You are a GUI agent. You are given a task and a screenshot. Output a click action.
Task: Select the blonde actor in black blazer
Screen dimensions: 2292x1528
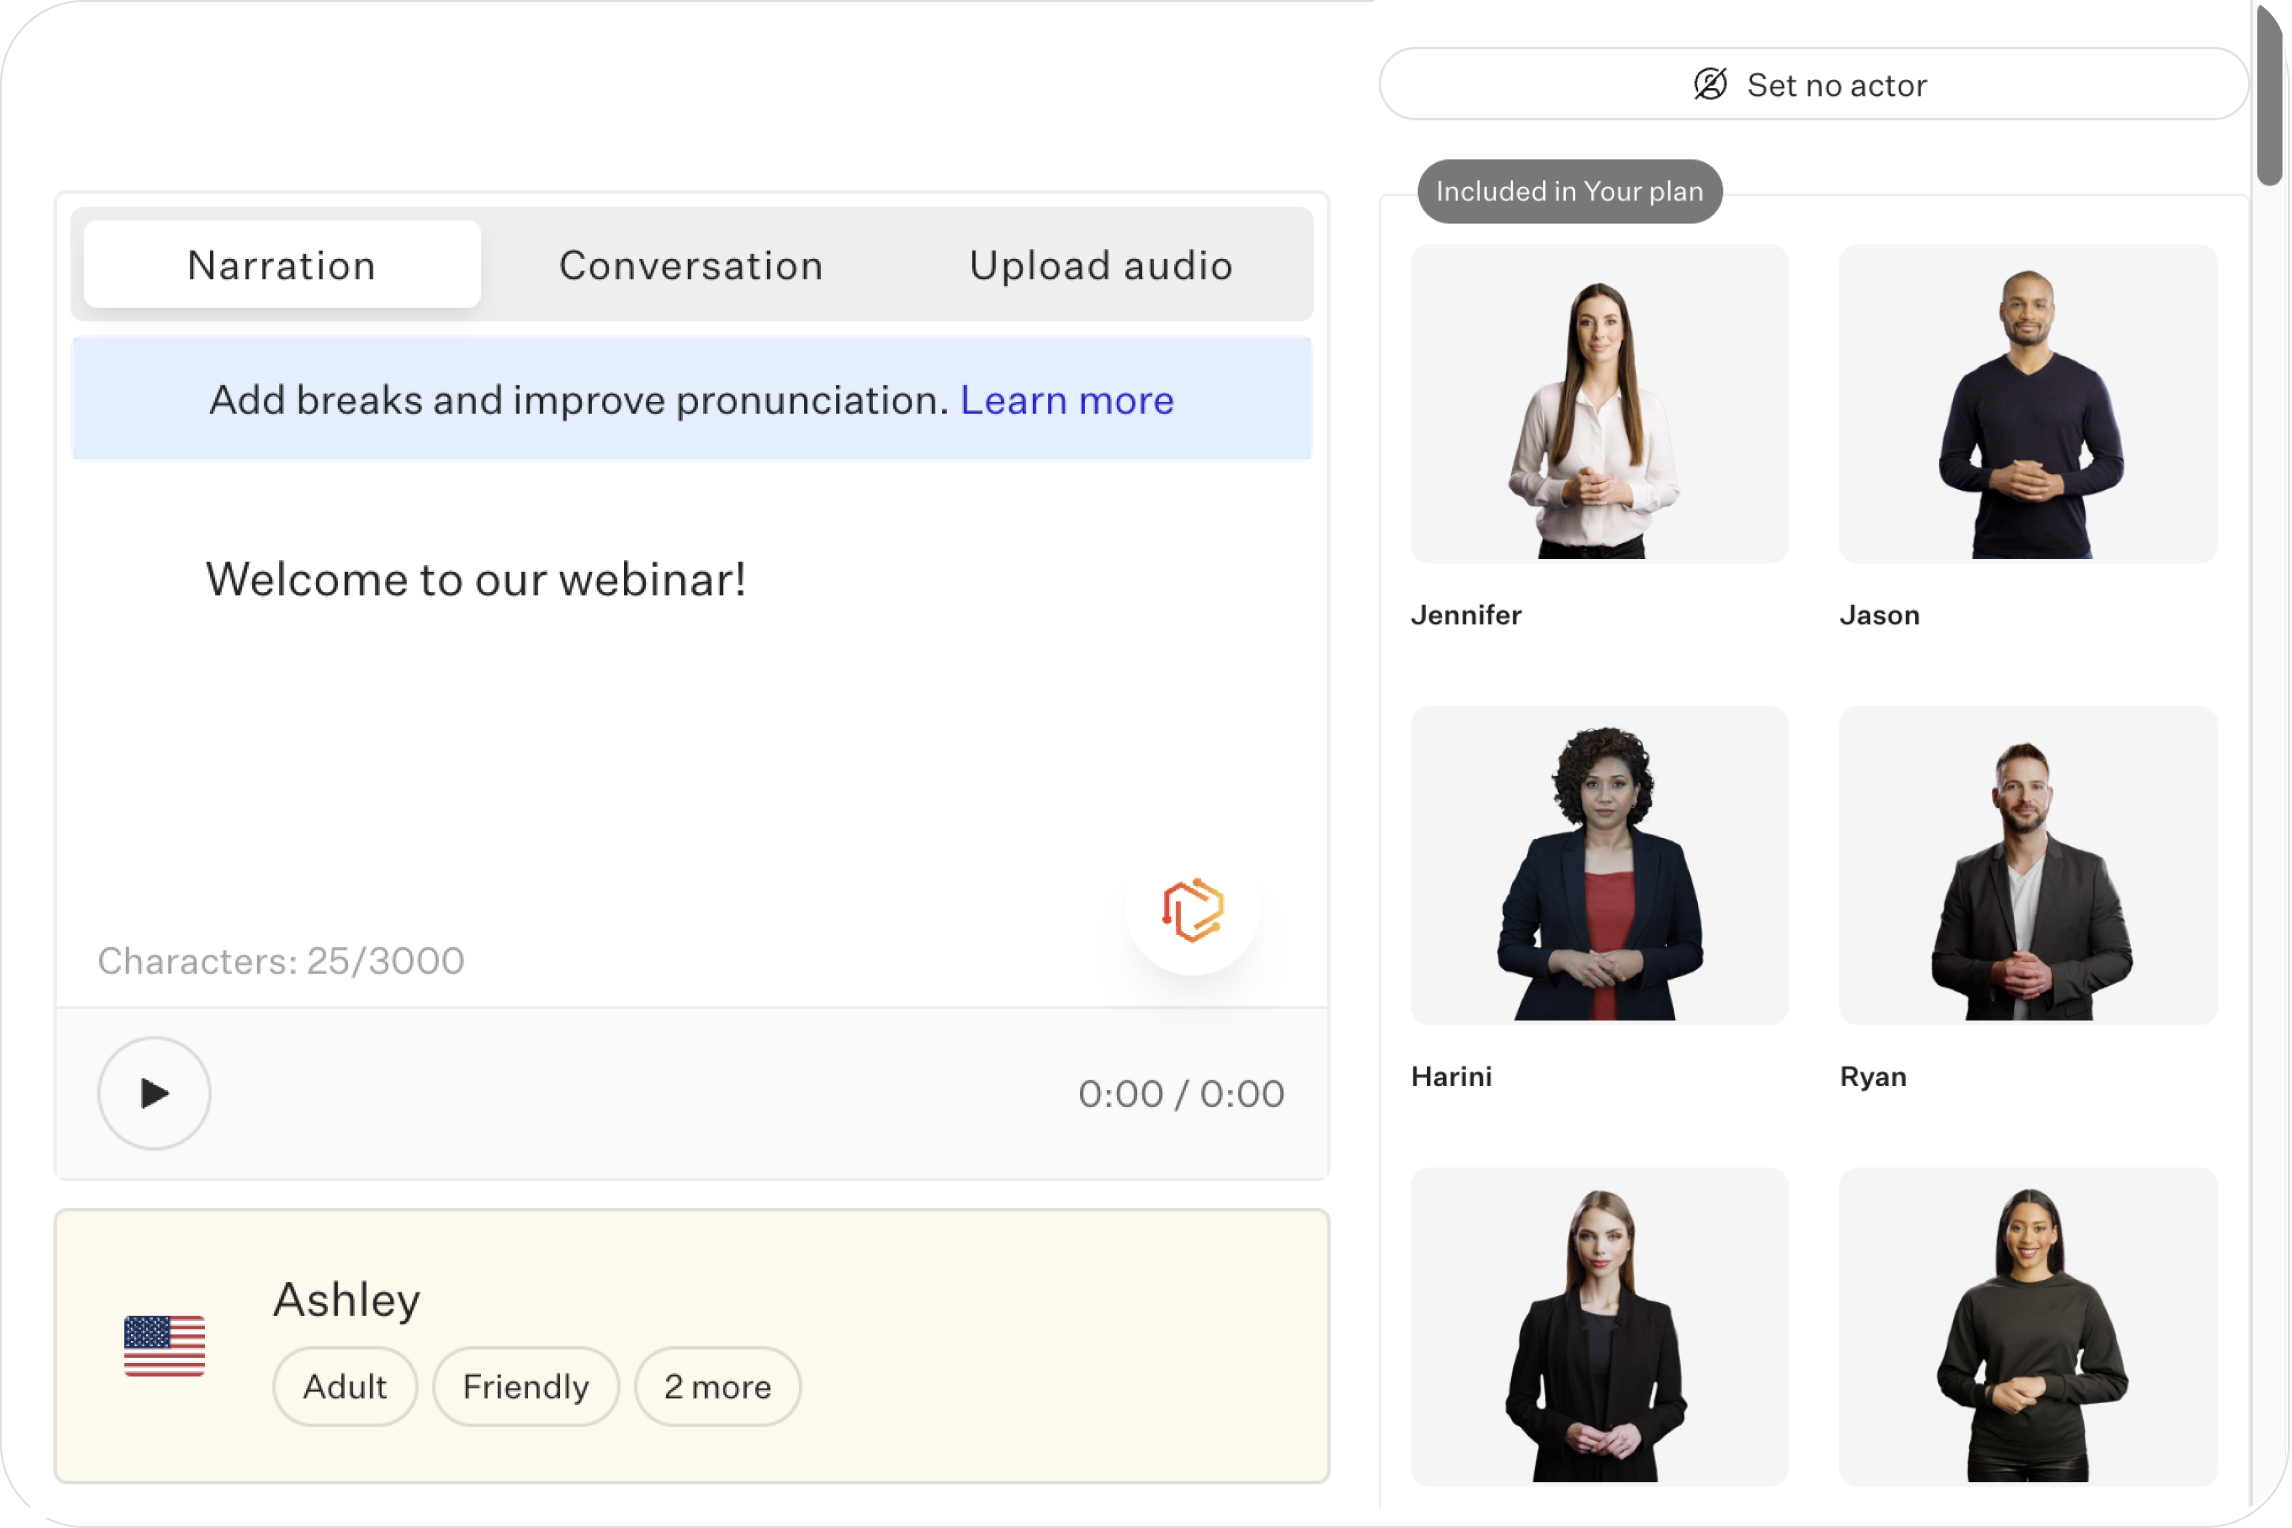(1598, 1325)
